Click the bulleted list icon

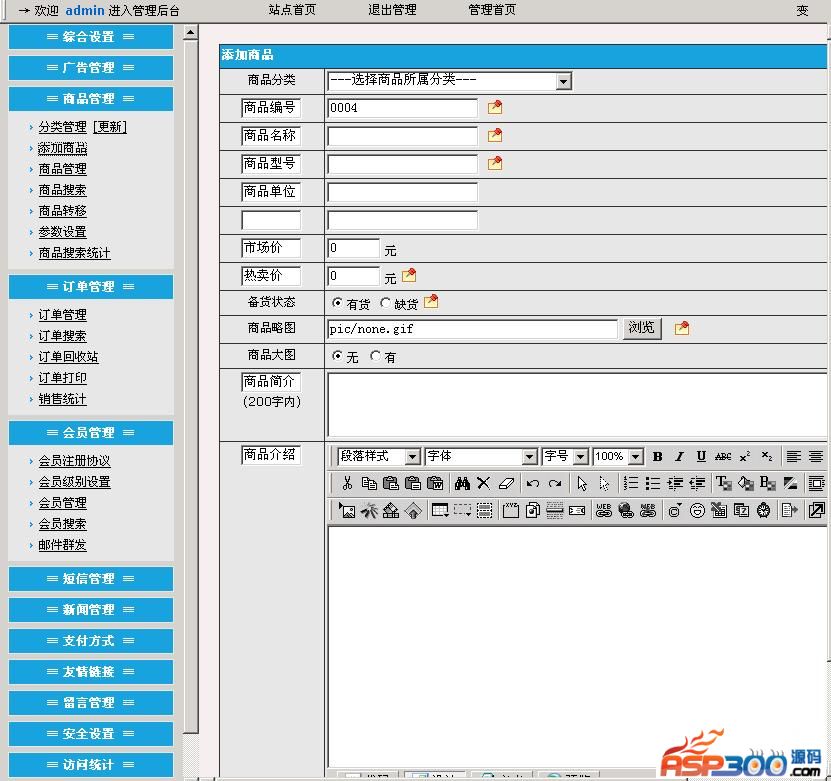click(652, 483)
